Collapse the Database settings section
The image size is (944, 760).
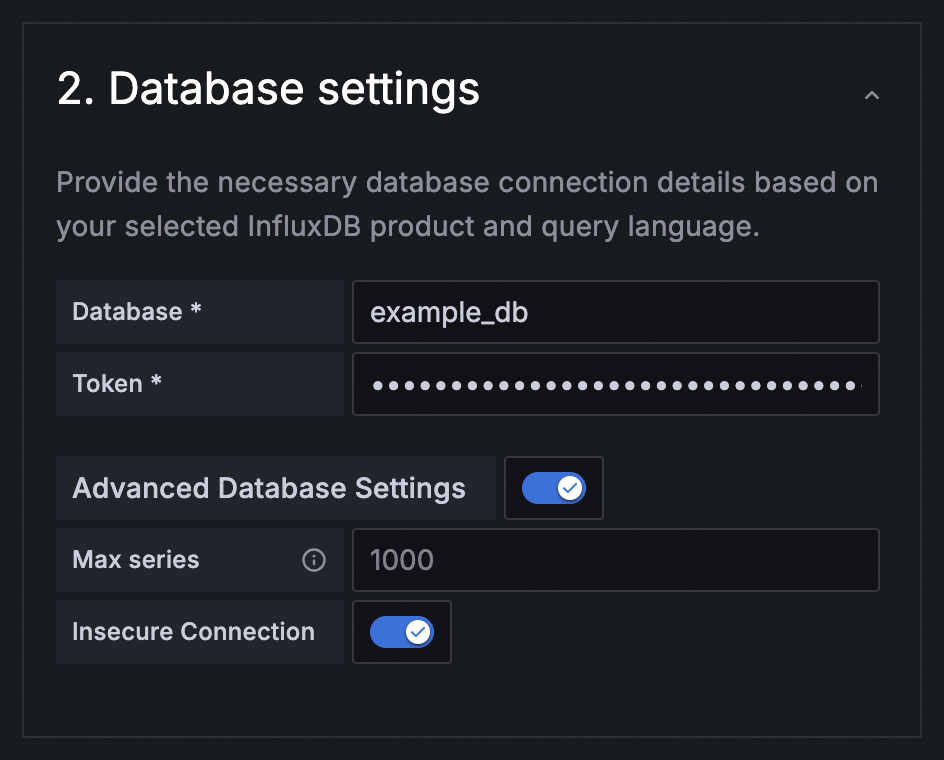872,95
